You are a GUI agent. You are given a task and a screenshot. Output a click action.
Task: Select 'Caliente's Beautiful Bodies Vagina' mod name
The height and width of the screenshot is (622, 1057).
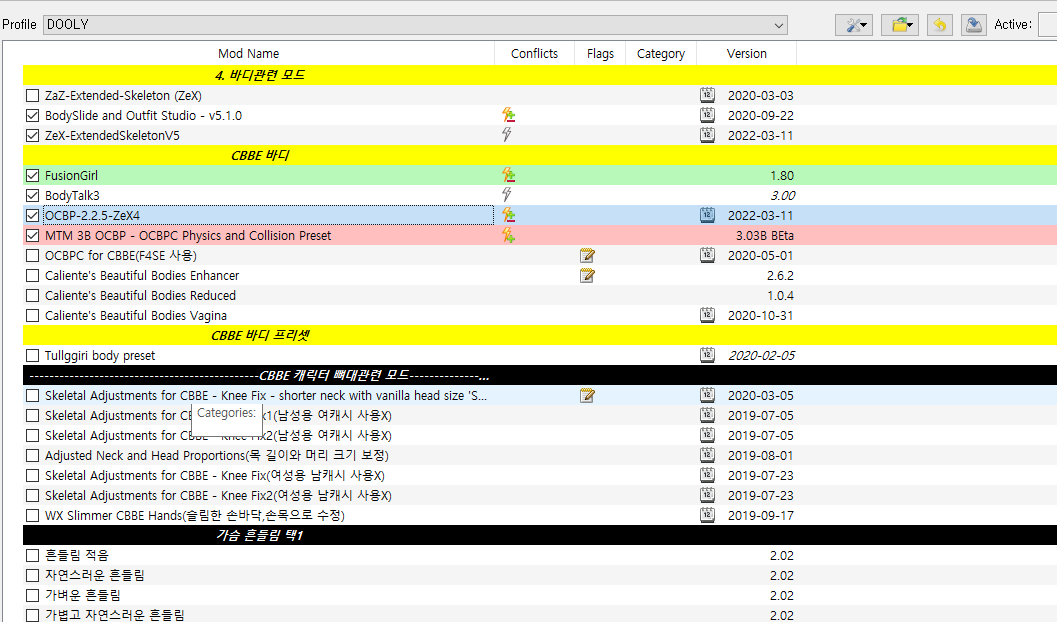[x=135, y=315]
